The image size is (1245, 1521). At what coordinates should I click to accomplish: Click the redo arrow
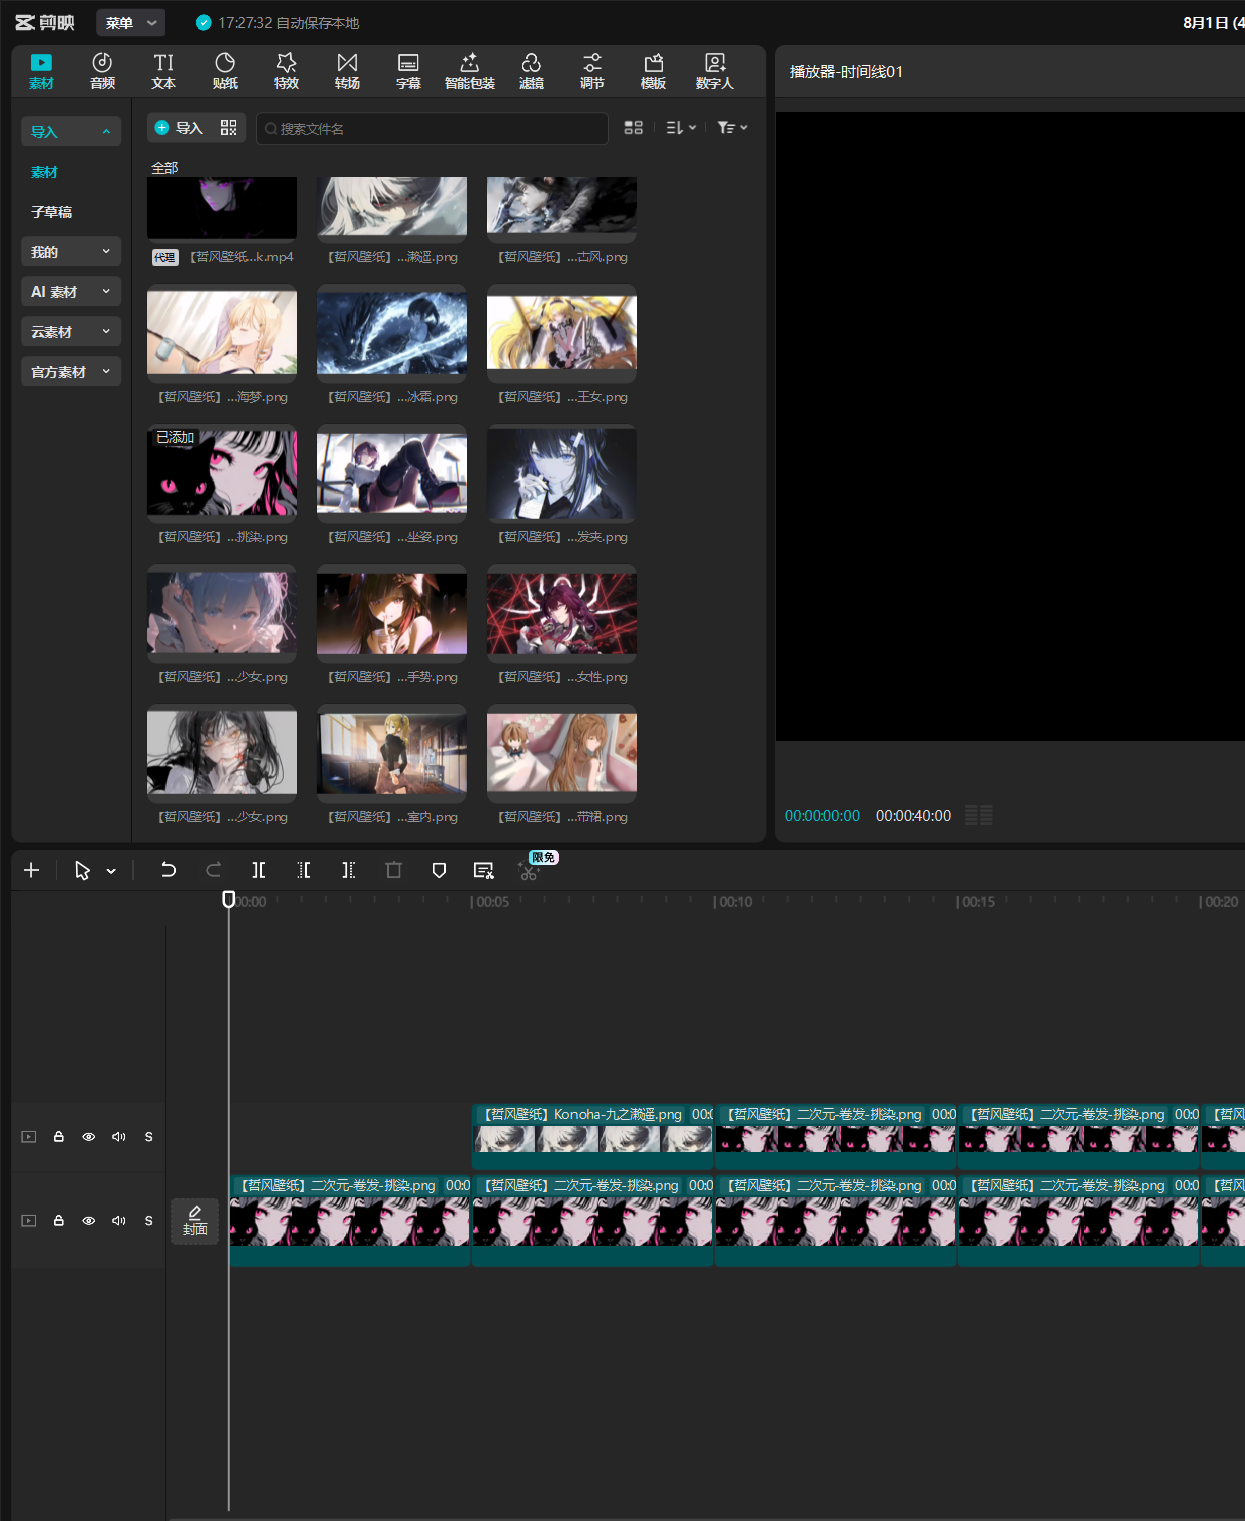click(x=213, y=870)
